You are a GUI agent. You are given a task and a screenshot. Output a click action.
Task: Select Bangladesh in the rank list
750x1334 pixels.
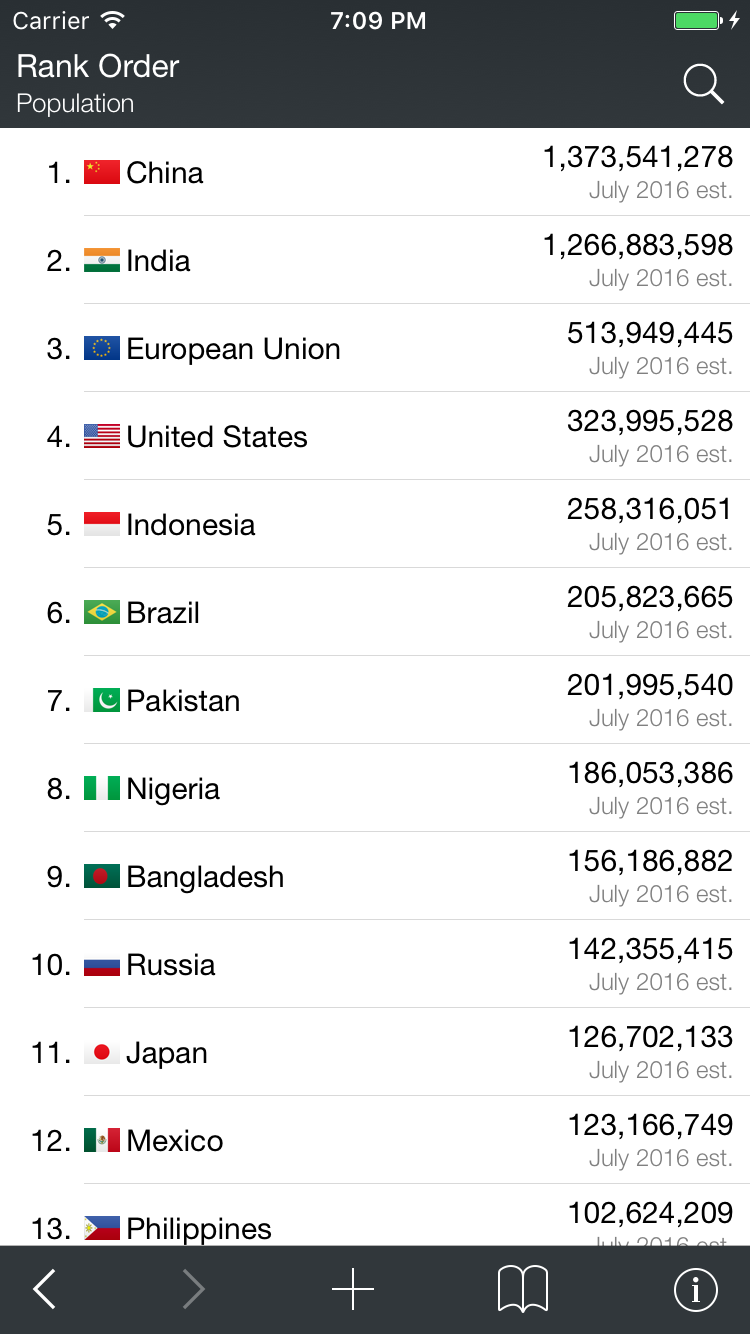click(x=375, y=877)
